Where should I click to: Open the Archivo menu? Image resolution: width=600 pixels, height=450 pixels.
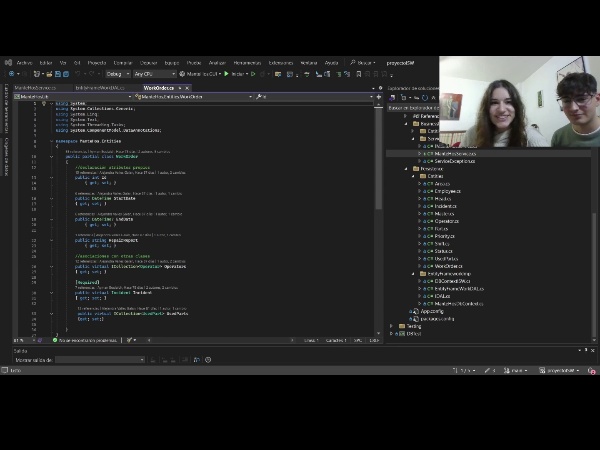25,62
